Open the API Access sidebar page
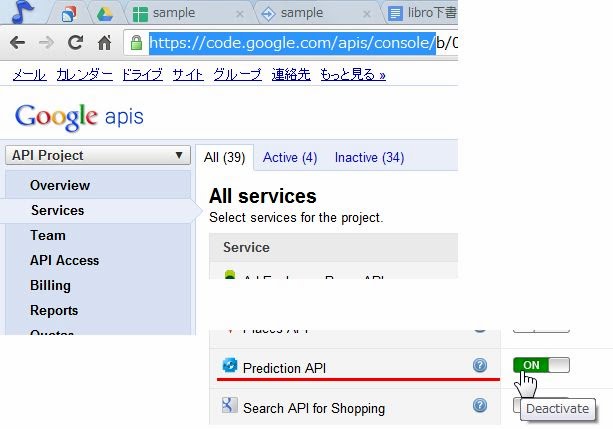613x429 pixels. pyautogui.click(x=64, y=260)
